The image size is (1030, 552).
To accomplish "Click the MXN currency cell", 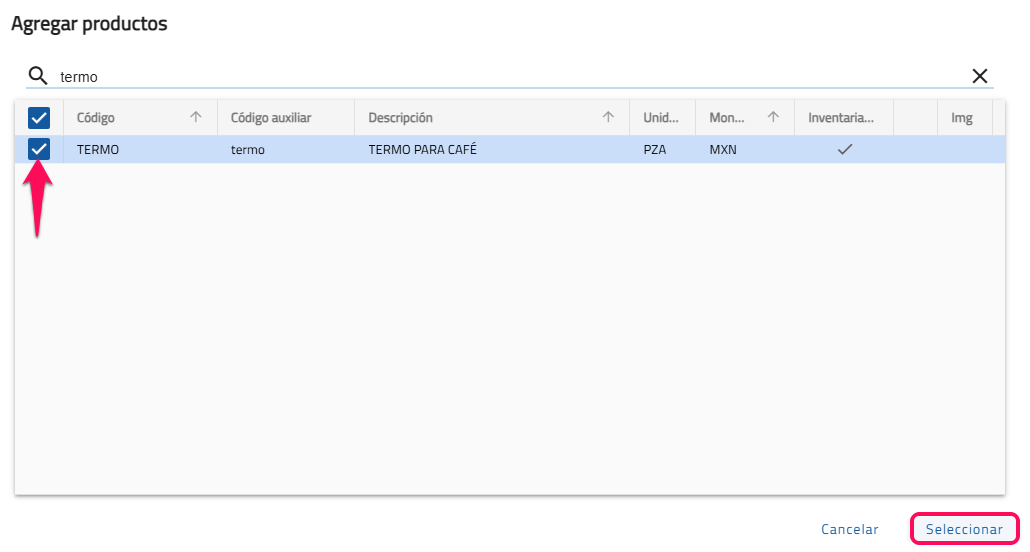I will [x=723, y=149].
